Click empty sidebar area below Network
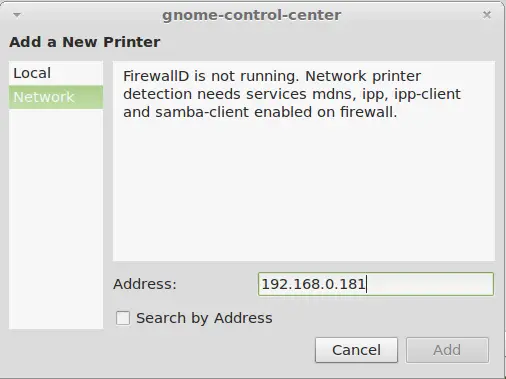 click(x=56, y=218)
